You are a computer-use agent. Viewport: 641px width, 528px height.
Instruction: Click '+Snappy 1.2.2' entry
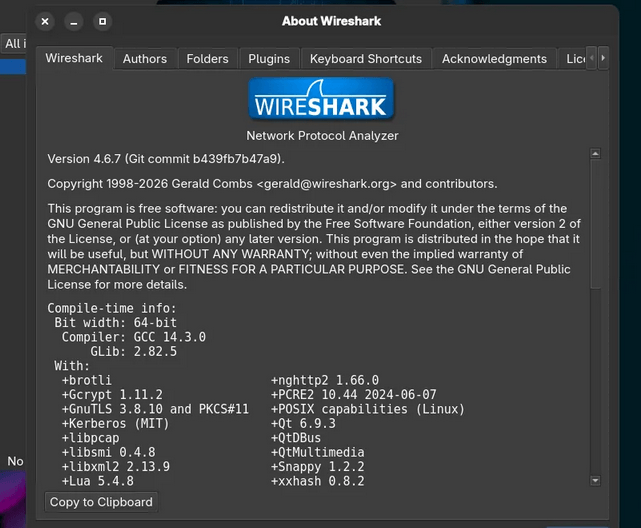318,467
